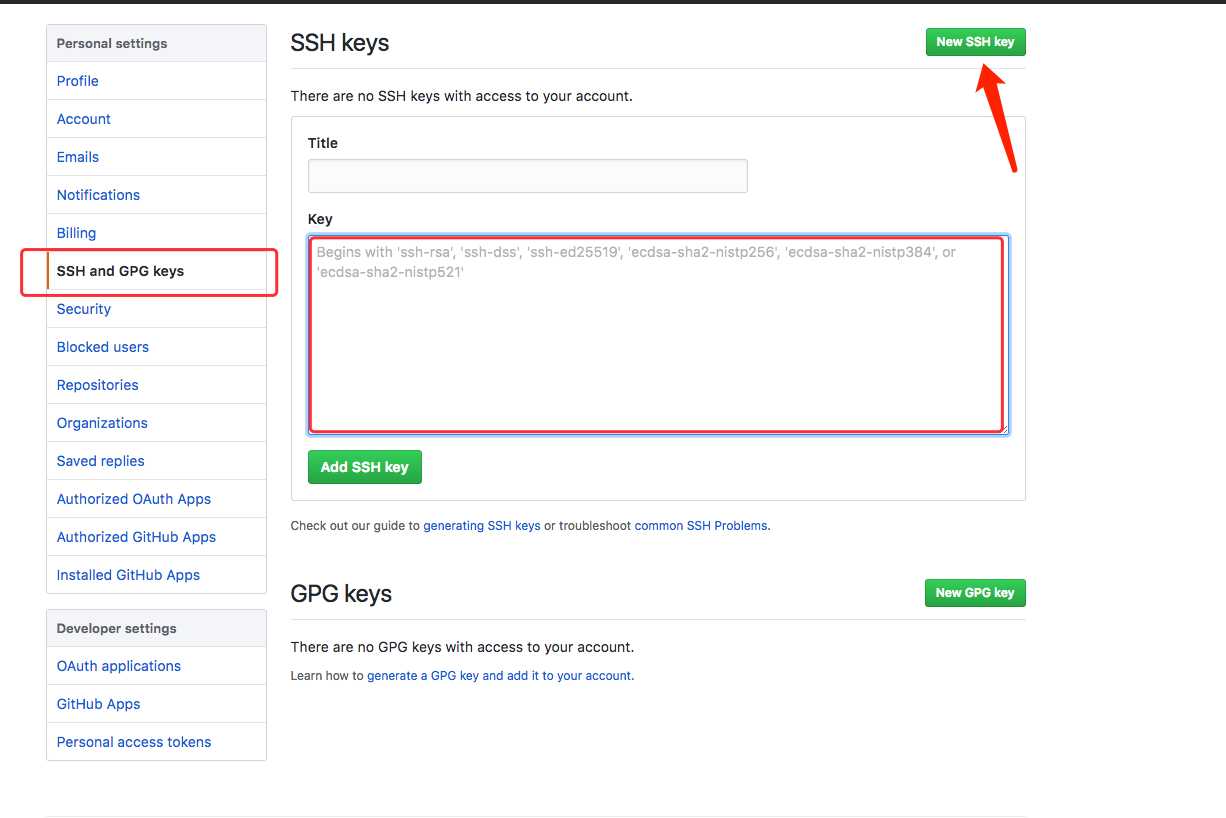The image size is (1226, 818).
Task: Select Notifications in the sidebar
Action: coord(98,195)
